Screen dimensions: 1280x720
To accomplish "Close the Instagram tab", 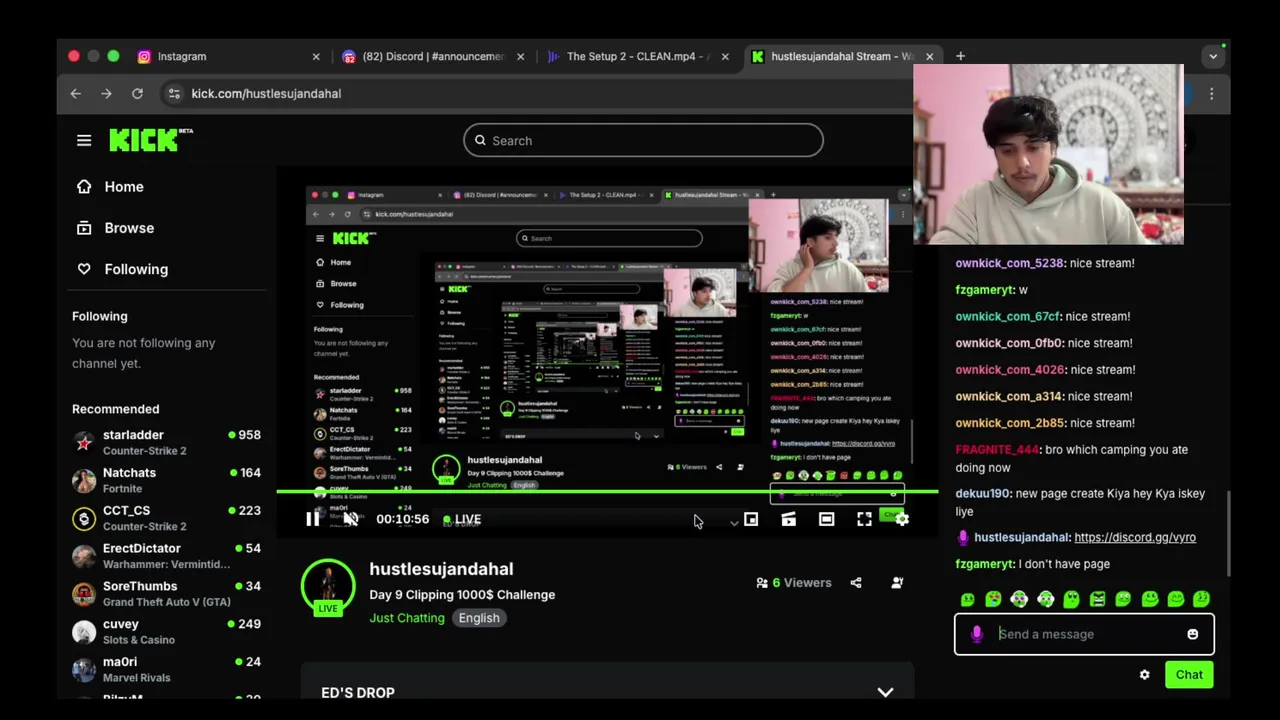I will pyautogui.click(x=316, y=57).
